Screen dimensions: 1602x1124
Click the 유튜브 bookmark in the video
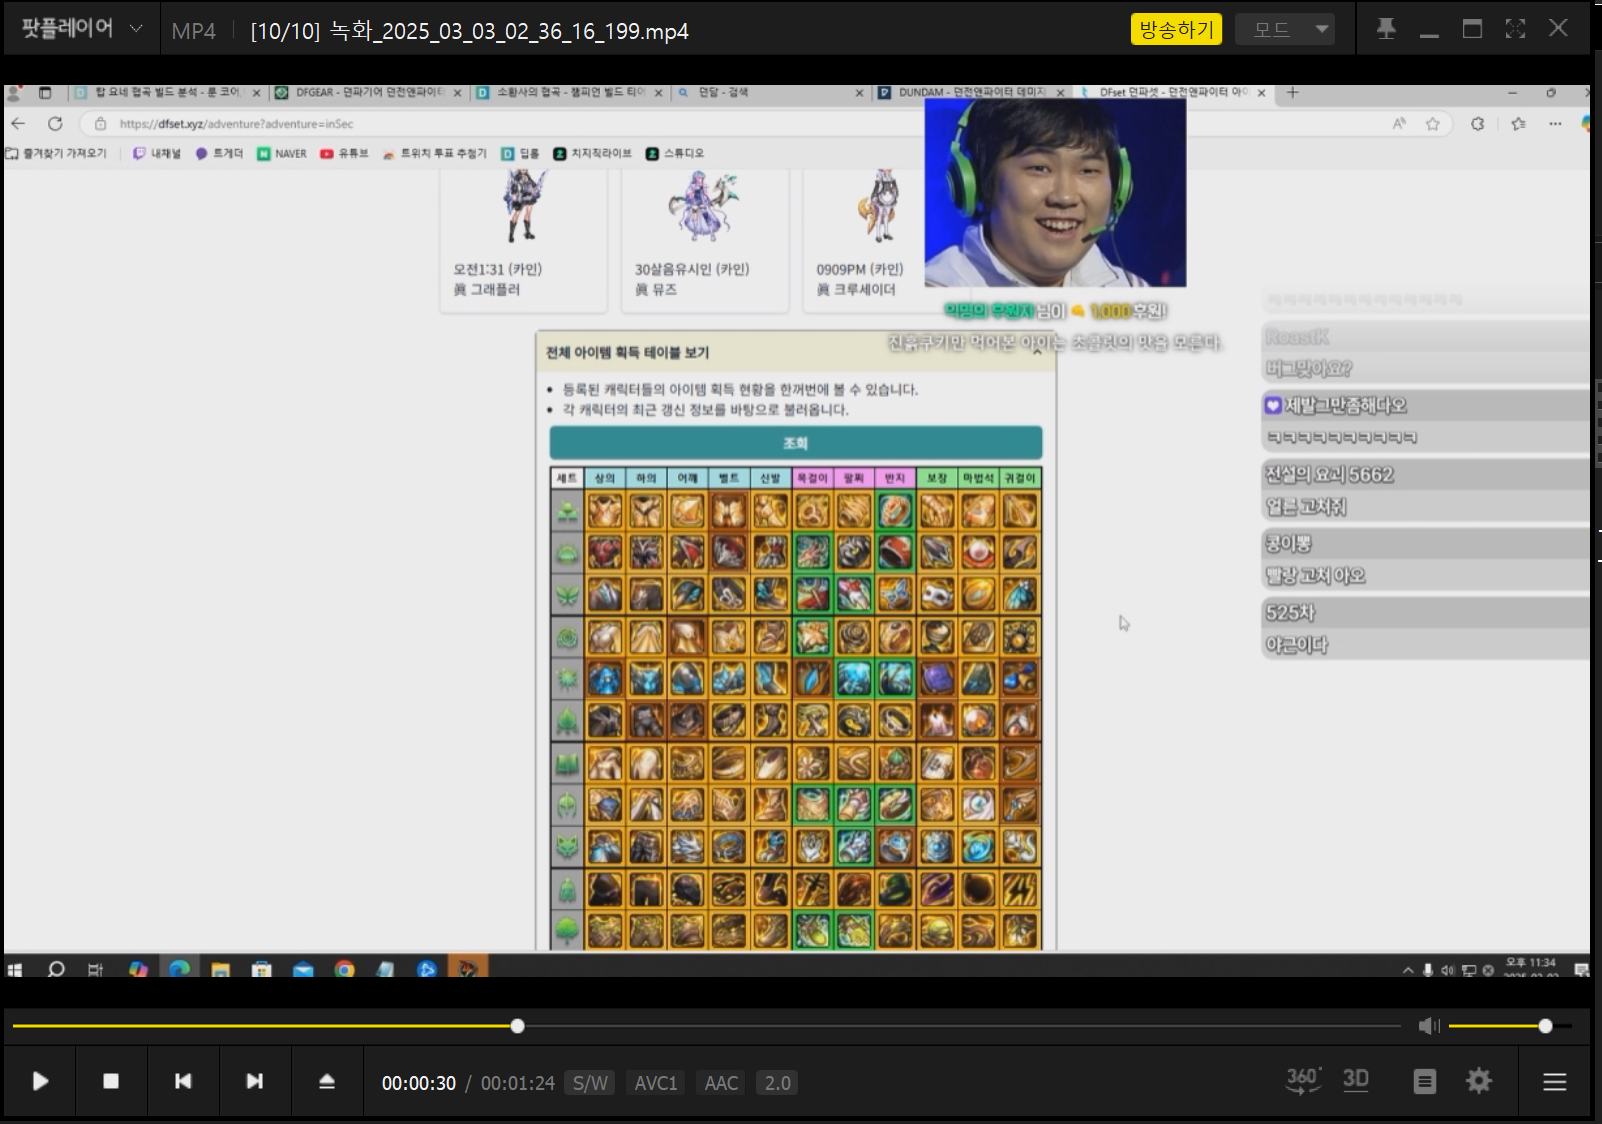pyautogui.click(x=344, y=153)
